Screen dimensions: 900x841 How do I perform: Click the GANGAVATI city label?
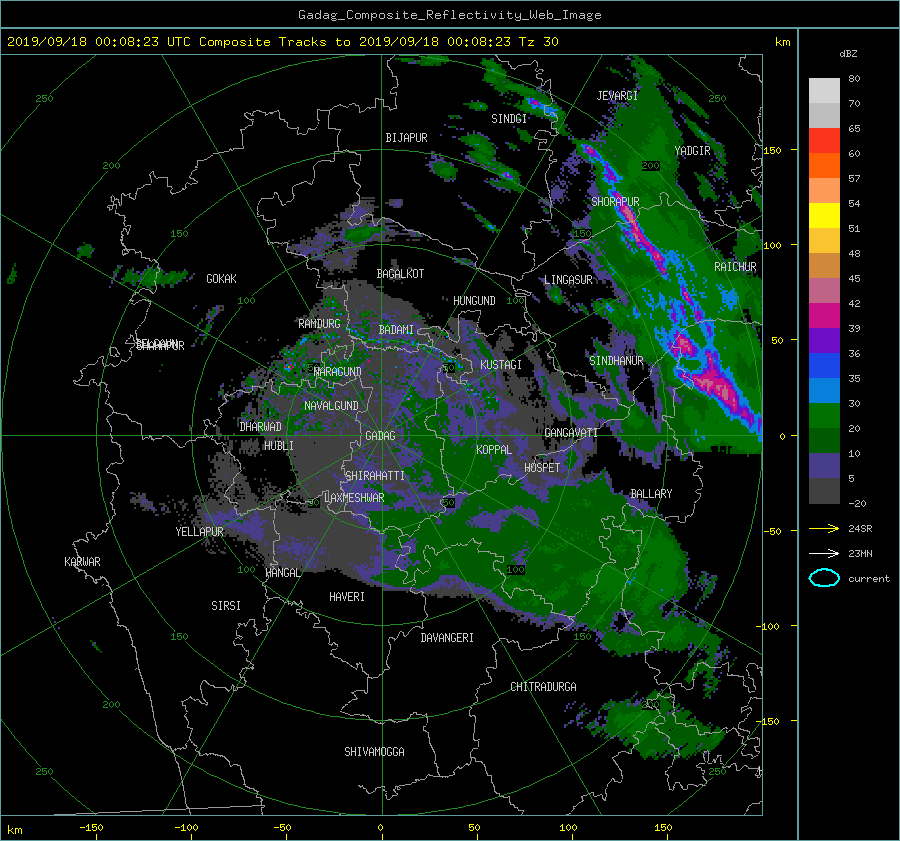click(x=571, y=433)
